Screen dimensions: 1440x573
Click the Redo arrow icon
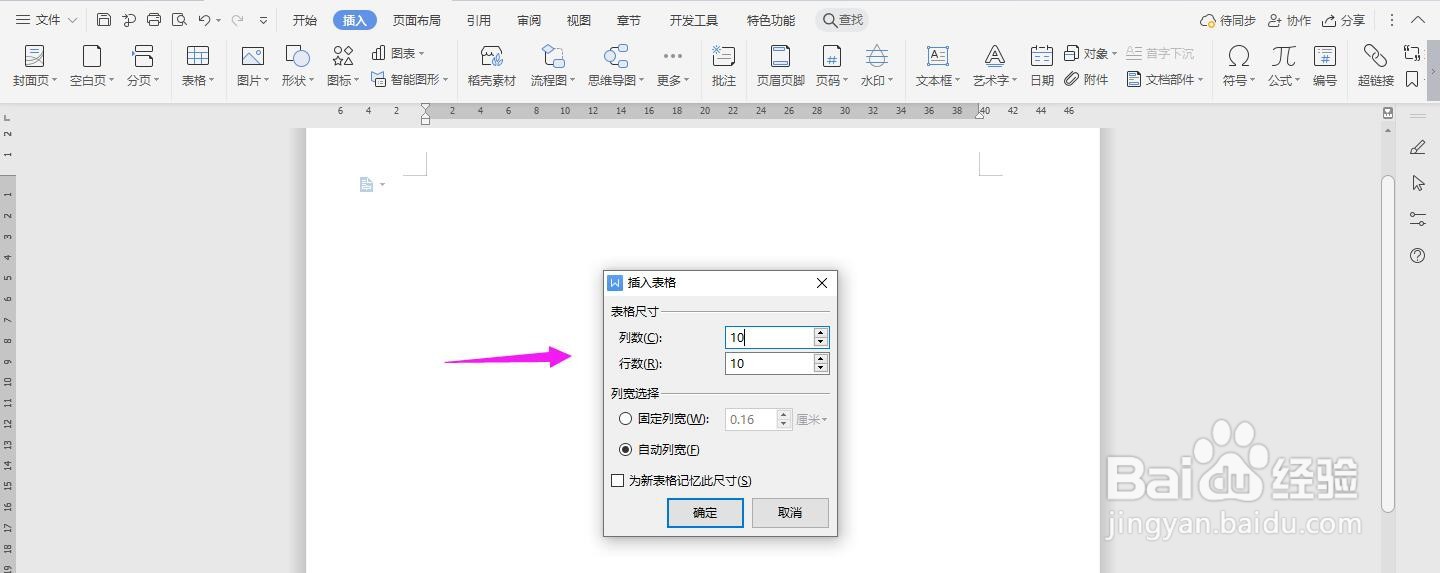[237, 20]
